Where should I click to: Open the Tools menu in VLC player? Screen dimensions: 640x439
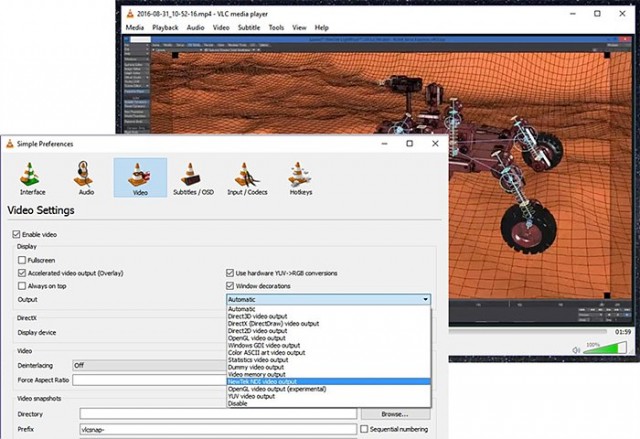[276, 28]
